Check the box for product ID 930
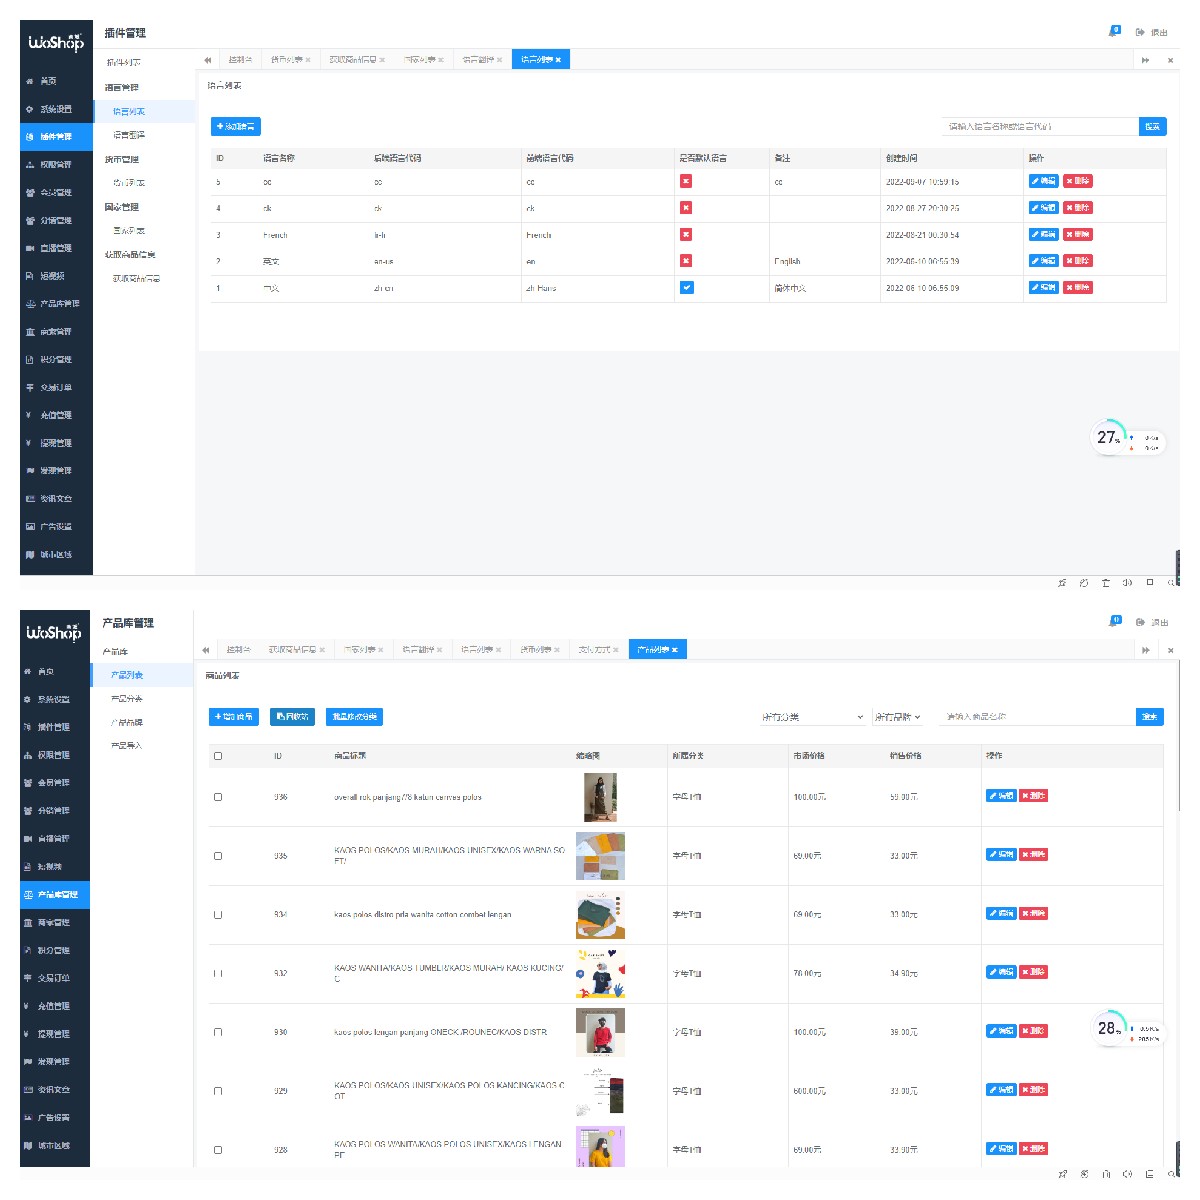This screenshot has width=1200, height=1200. click(x=218, y=1032)
